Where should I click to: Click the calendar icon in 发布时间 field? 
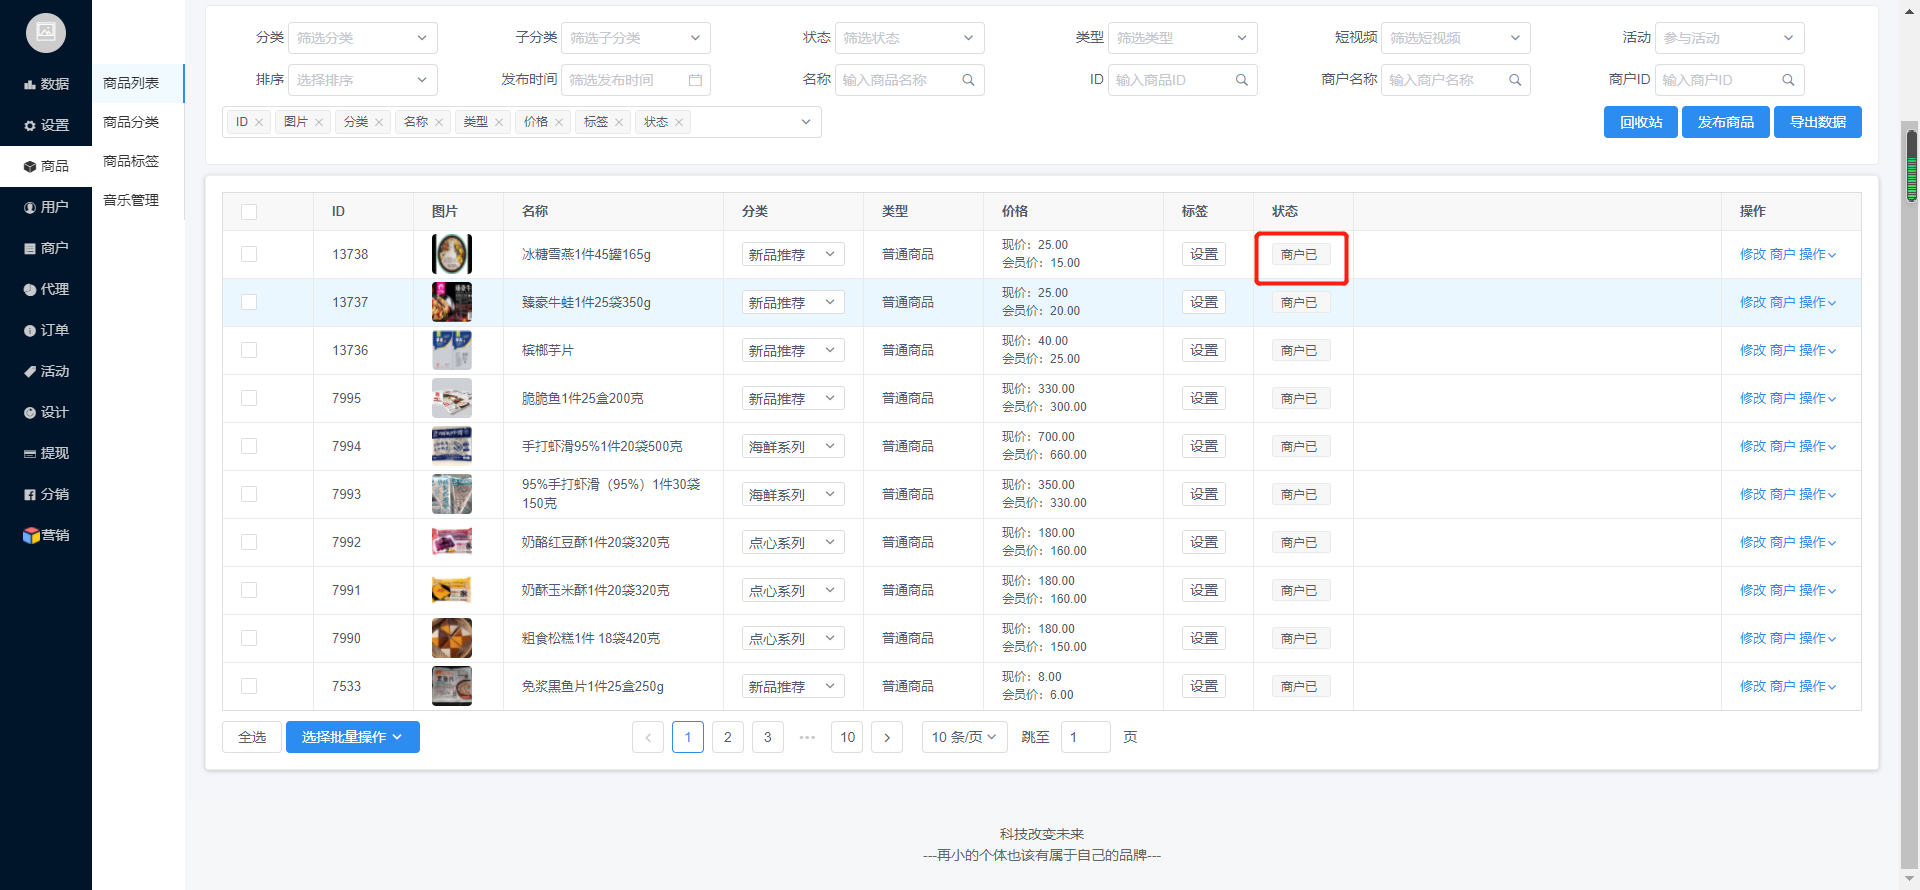coord(695,80)
